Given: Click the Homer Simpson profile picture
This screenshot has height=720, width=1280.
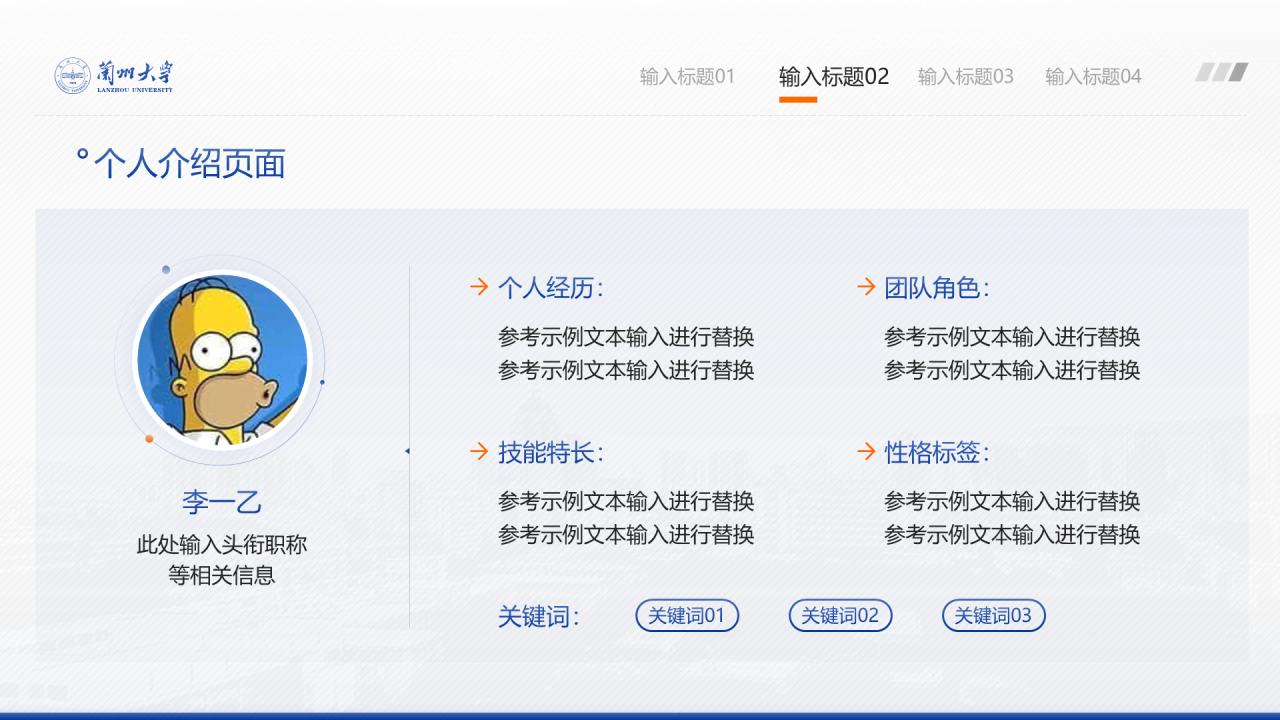Looking at the screenshot, I should point(223,358).
